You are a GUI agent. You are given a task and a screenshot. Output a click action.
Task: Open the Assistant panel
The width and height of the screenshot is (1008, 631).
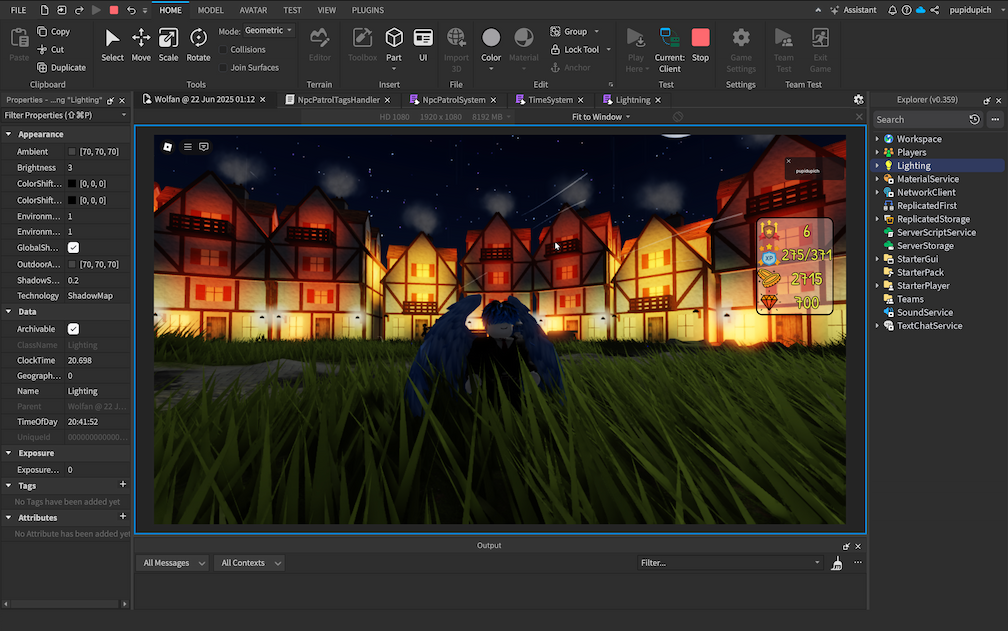[854, 10]
